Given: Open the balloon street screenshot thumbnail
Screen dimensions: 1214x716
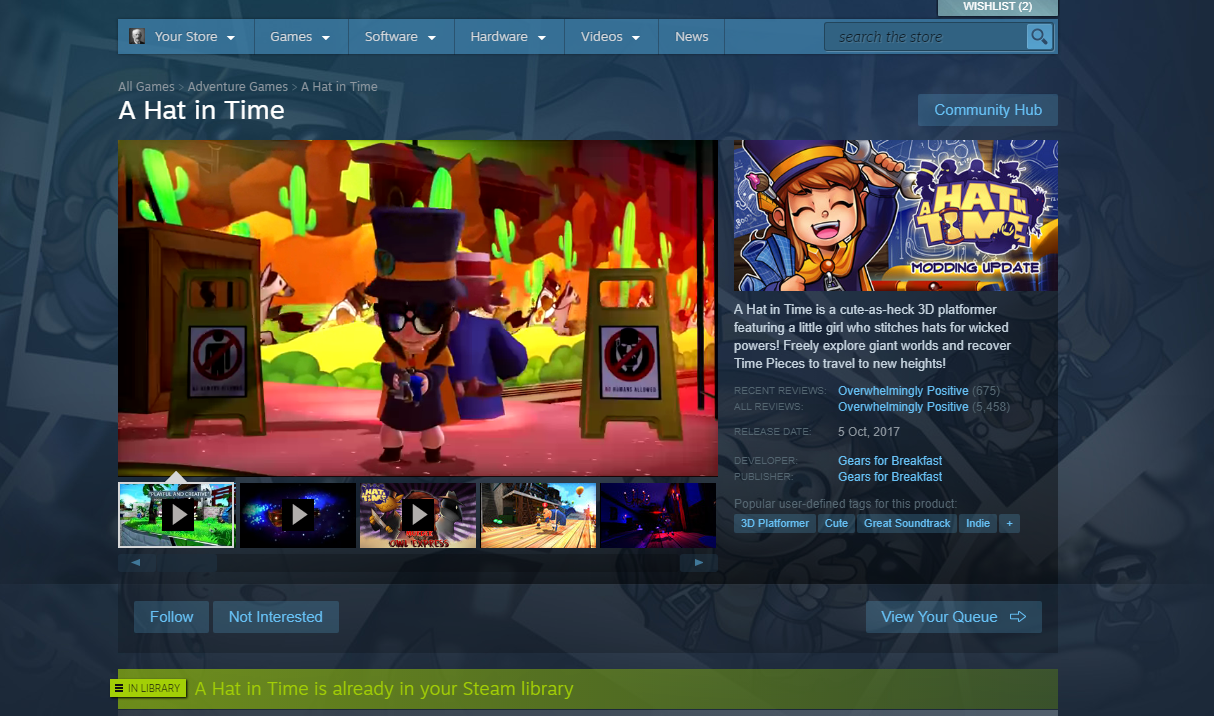Looking at the screenshot, I should tap(539, 515).
